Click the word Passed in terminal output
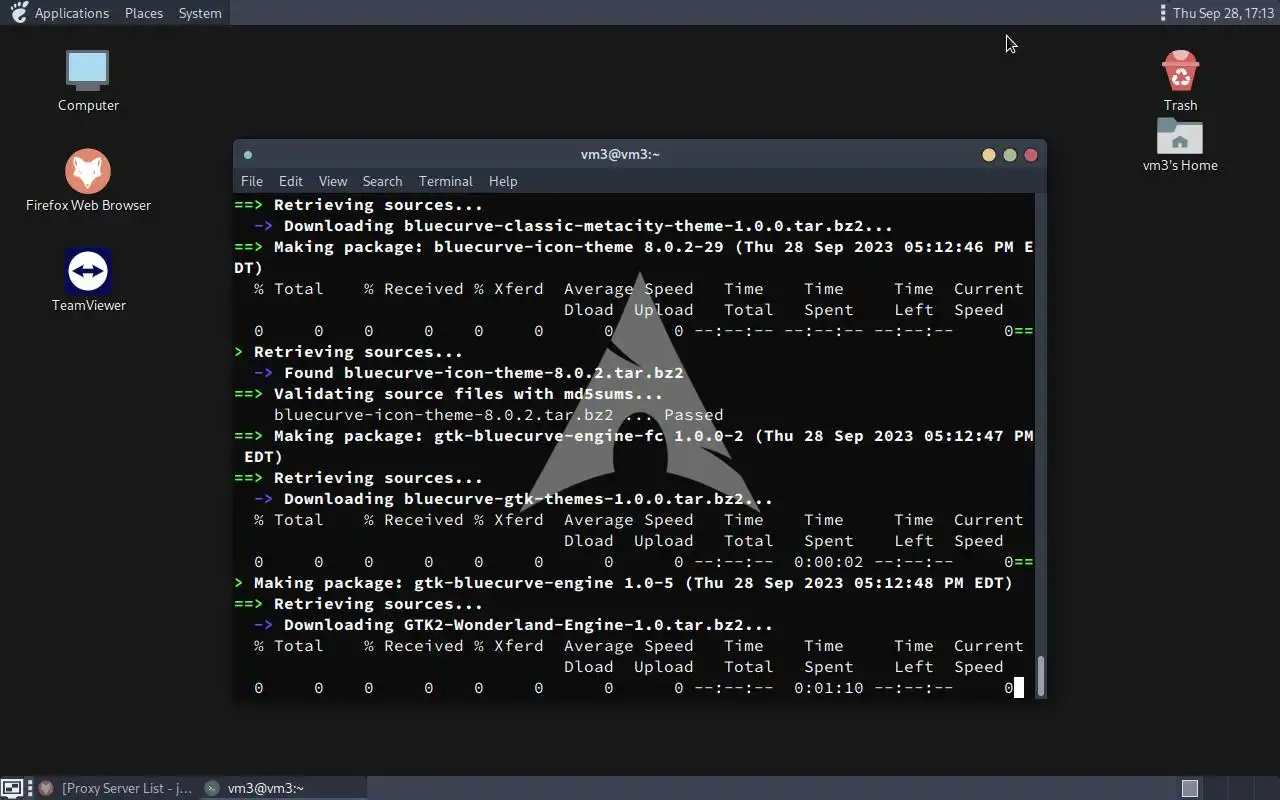1280x800 pixels. coord(693,415)
